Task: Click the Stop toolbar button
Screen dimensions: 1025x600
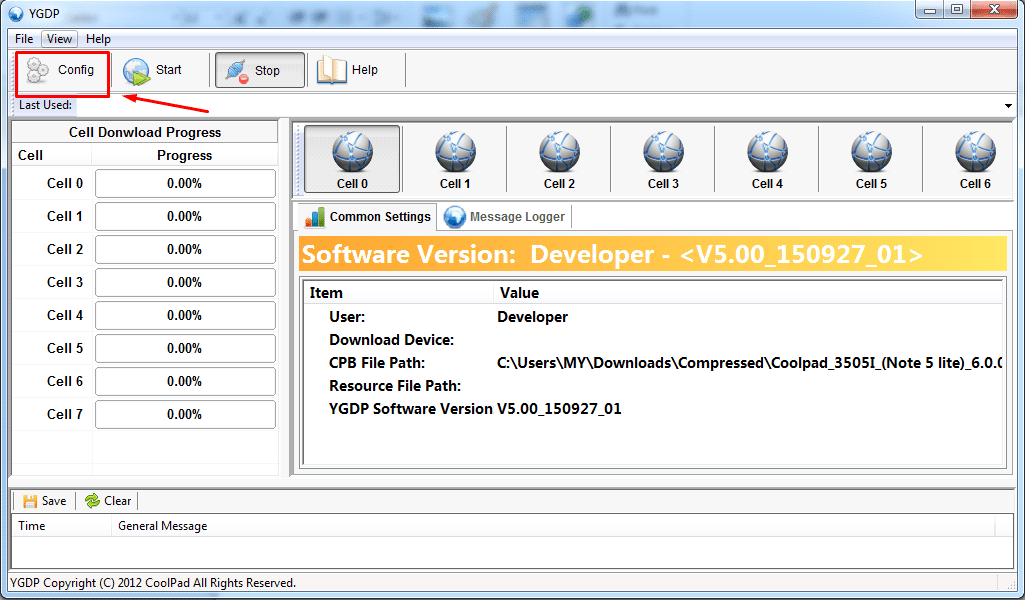Action: coord(260,70)
